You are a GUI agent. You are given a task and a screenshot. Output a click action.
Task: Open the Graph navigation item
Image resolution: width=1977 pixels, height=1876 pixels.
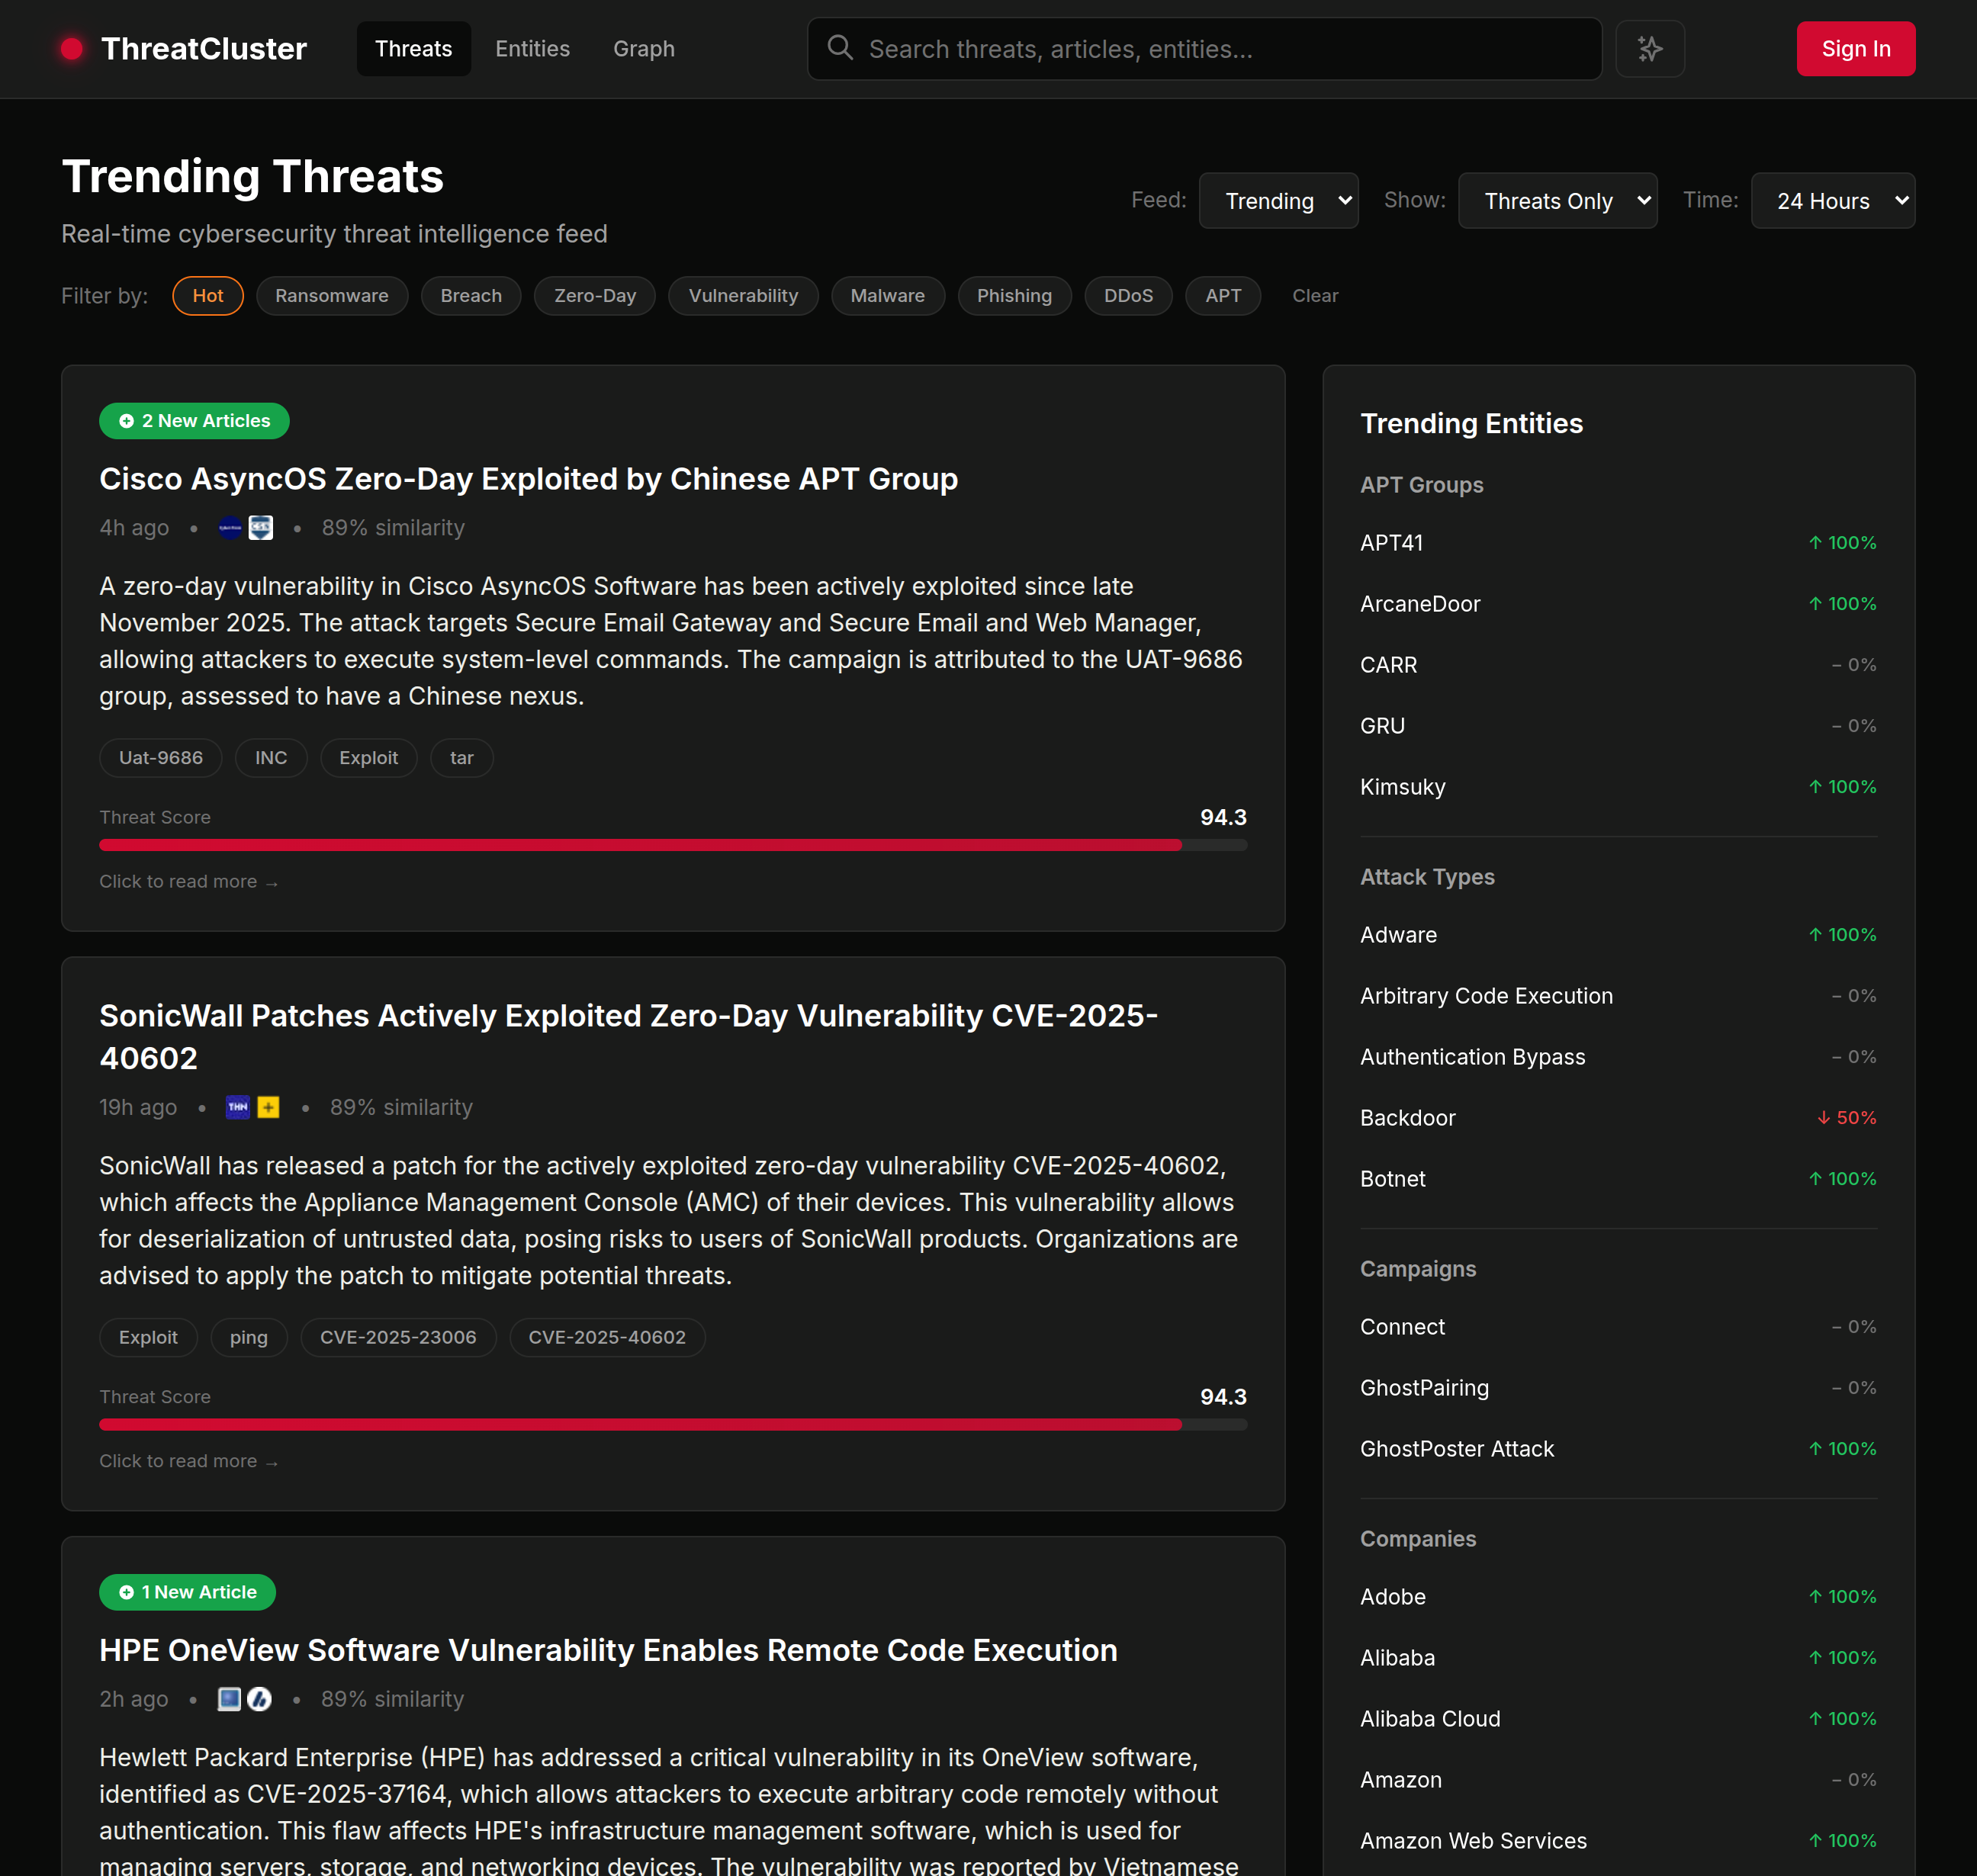click(643, 48)
